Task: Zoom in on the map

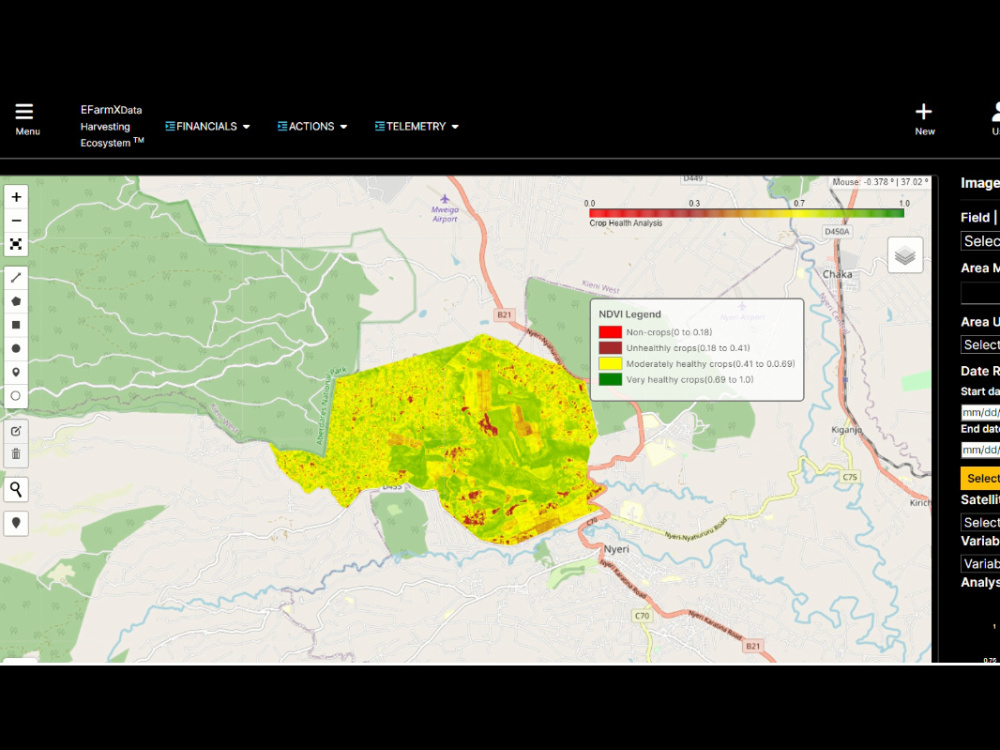Action: pos(16,197)
